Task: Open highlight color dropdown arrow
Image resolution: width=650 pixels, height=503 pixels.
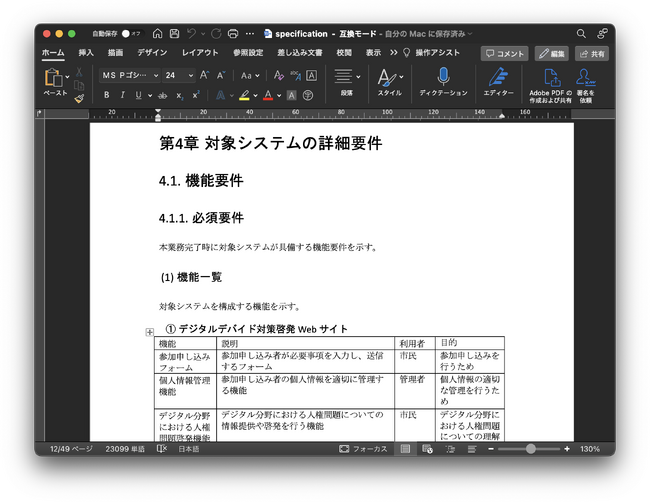Action: pos(255,96)
